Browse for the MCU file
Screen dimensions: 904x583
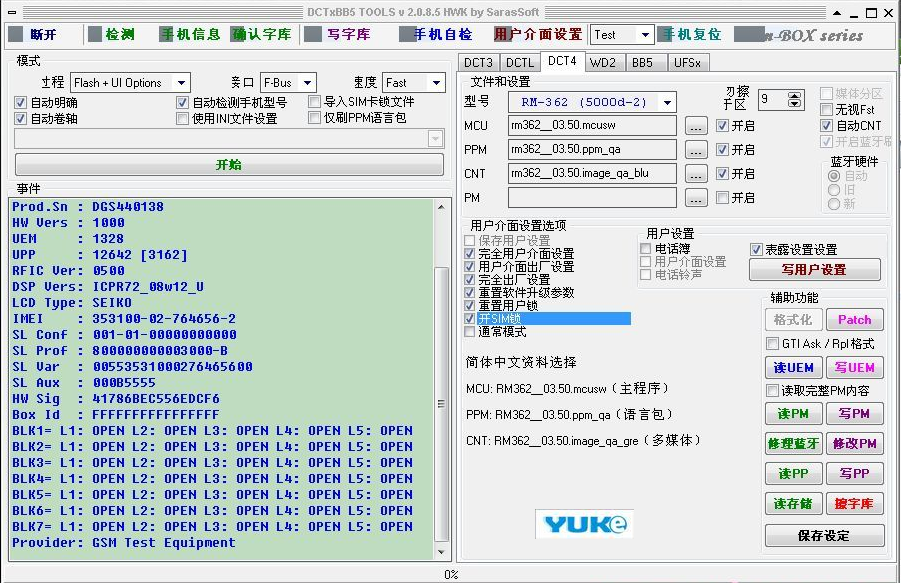696,126
